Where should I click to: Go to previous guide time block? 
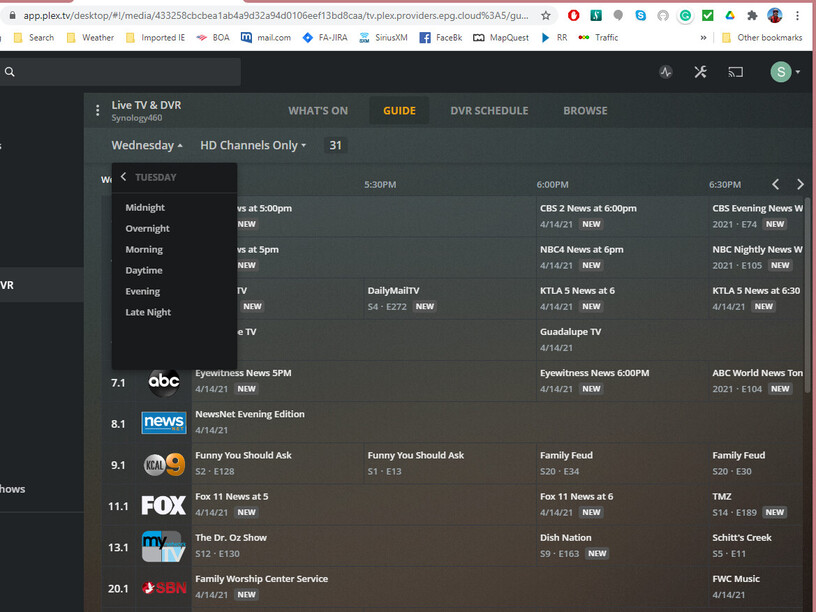click(x=775, y=184)
